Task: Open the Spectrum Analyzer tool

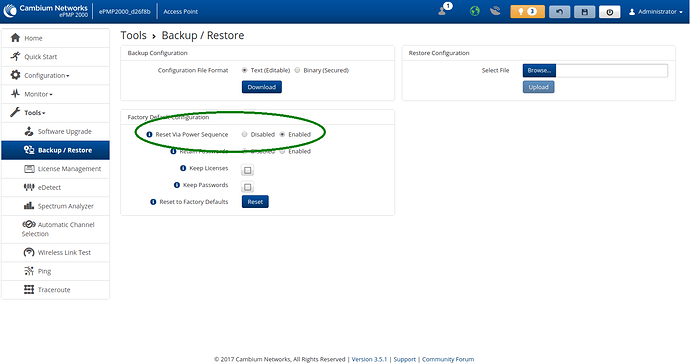Action: coord(55,206)
